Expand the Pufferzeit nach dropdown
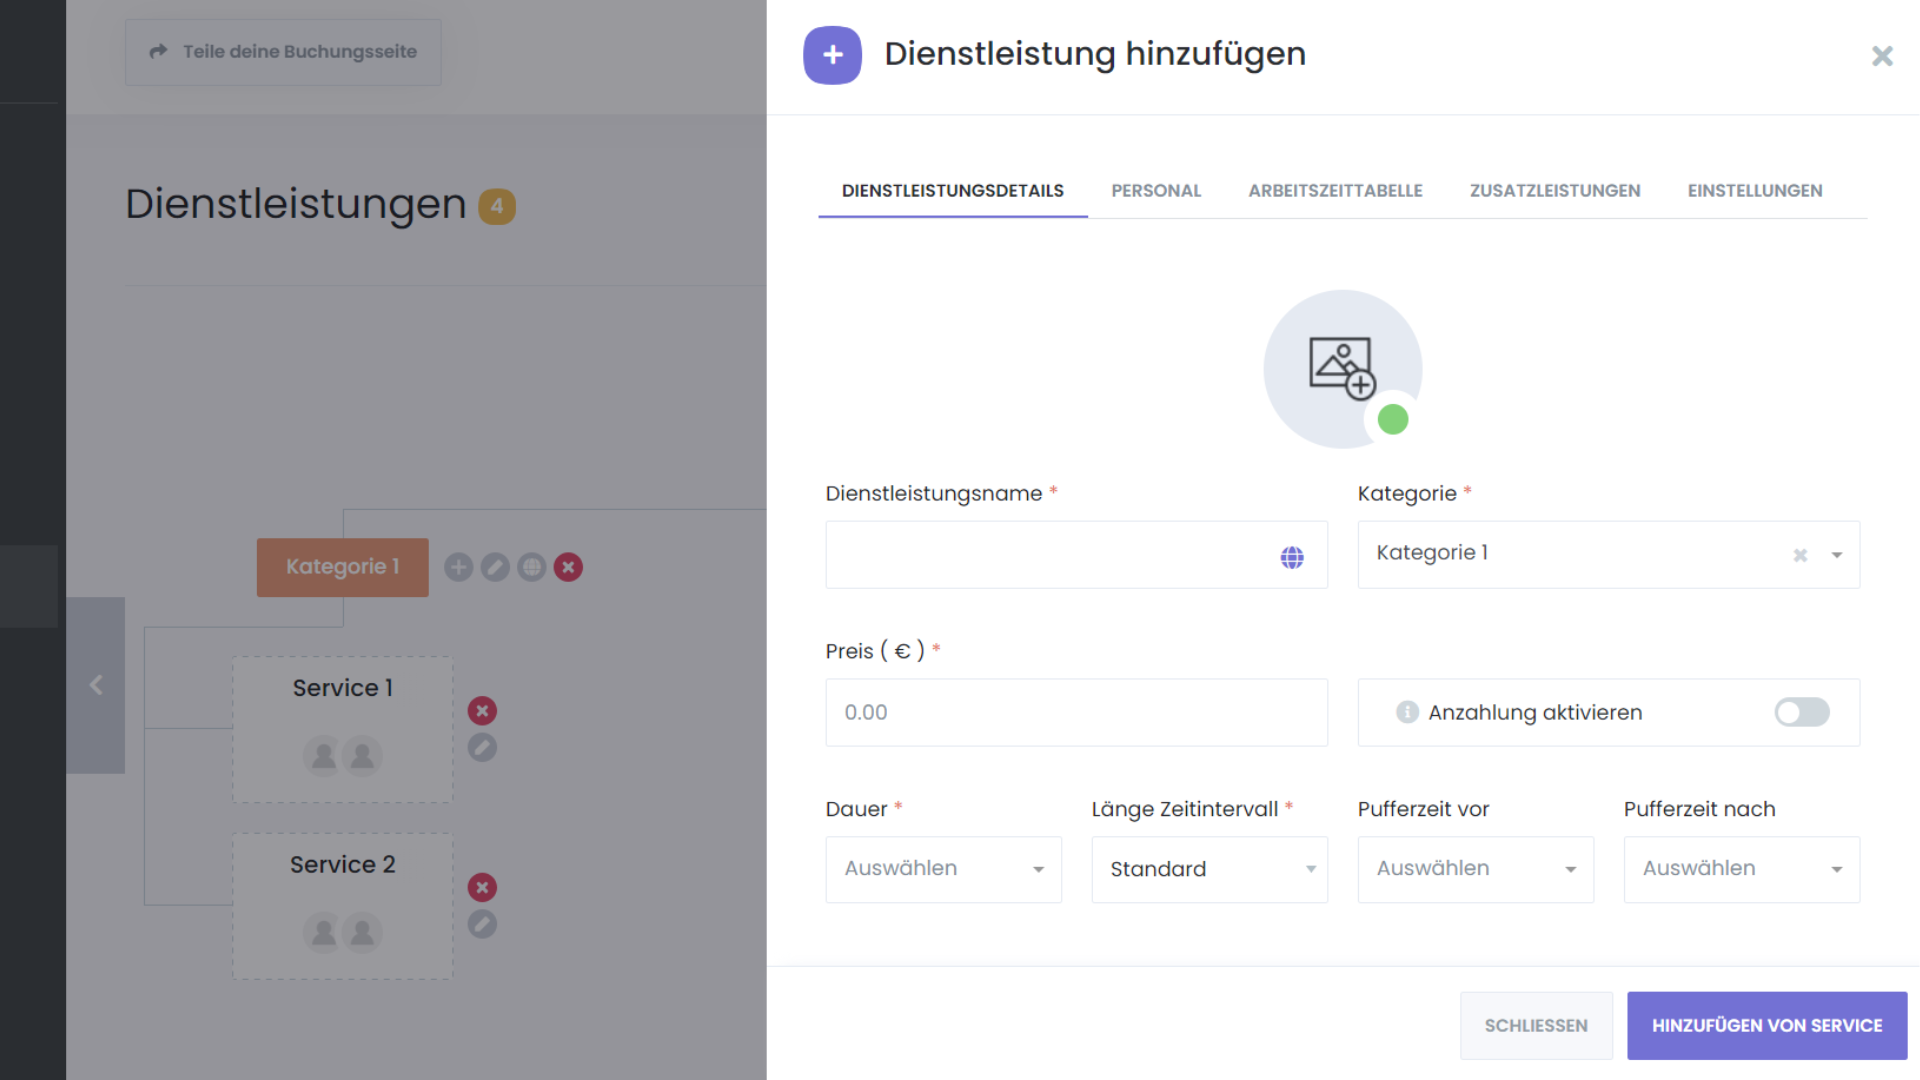The width and height of the screenshot is (1920, 1080). pyautogui.click(x=1741, y=869)
